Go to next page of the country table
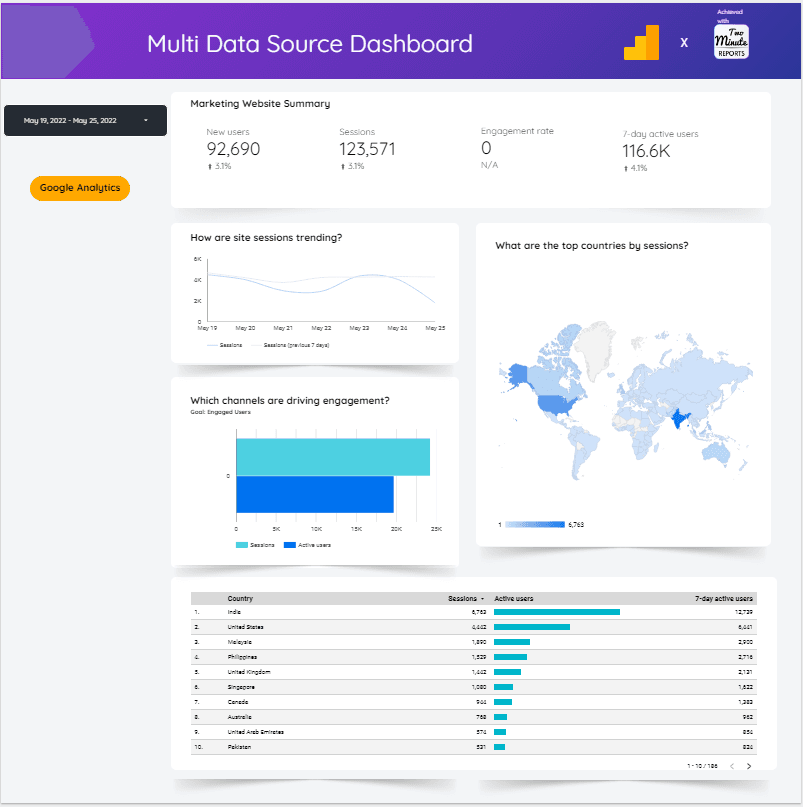This screenshot has height=807, width=803. pos(750,765)
